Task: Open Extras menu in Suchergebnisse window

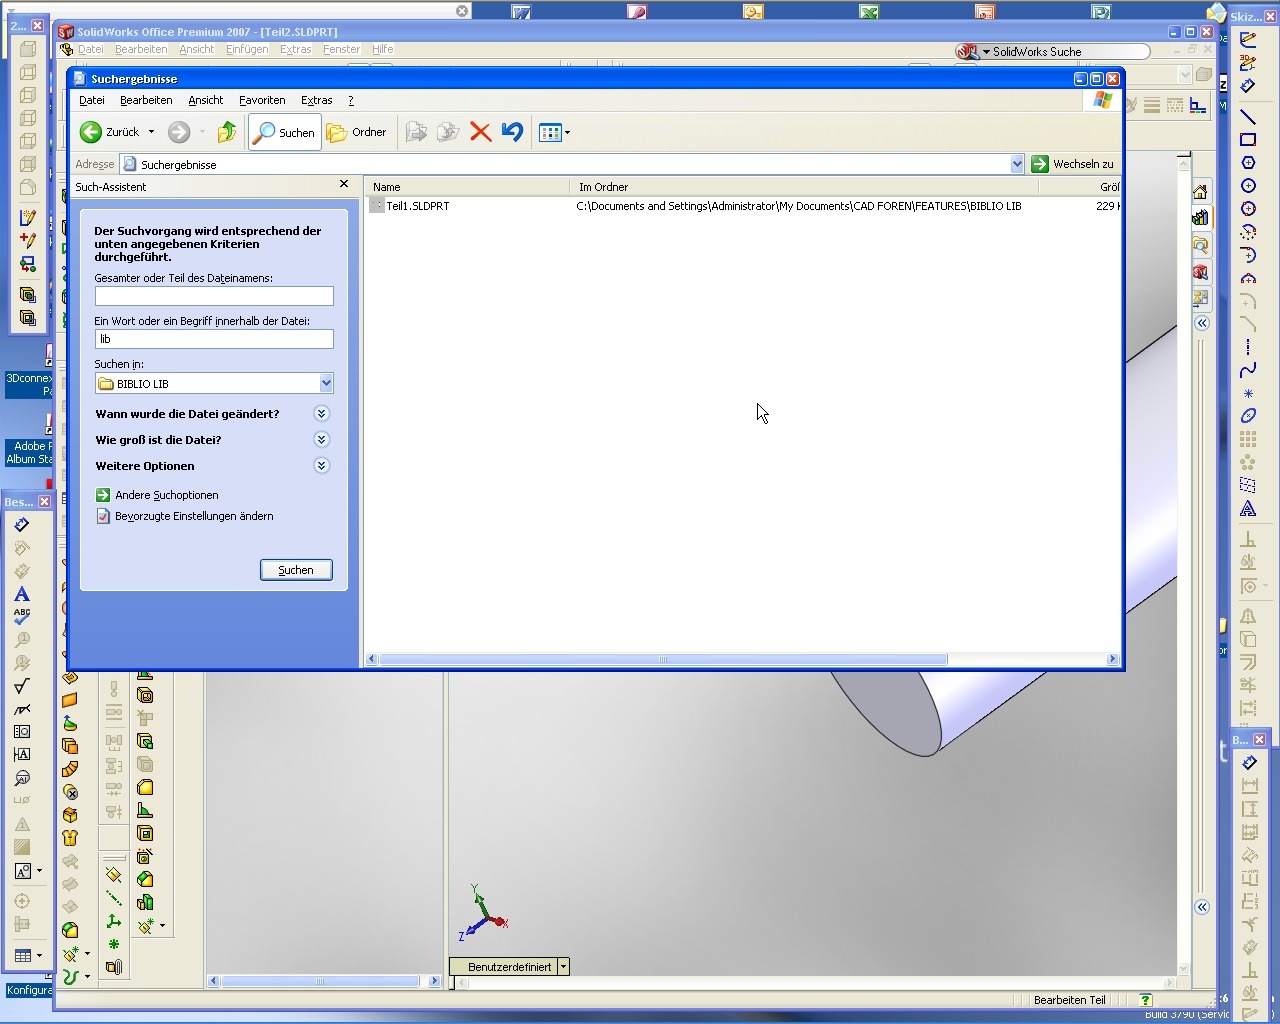Action: tap(317, 100)
